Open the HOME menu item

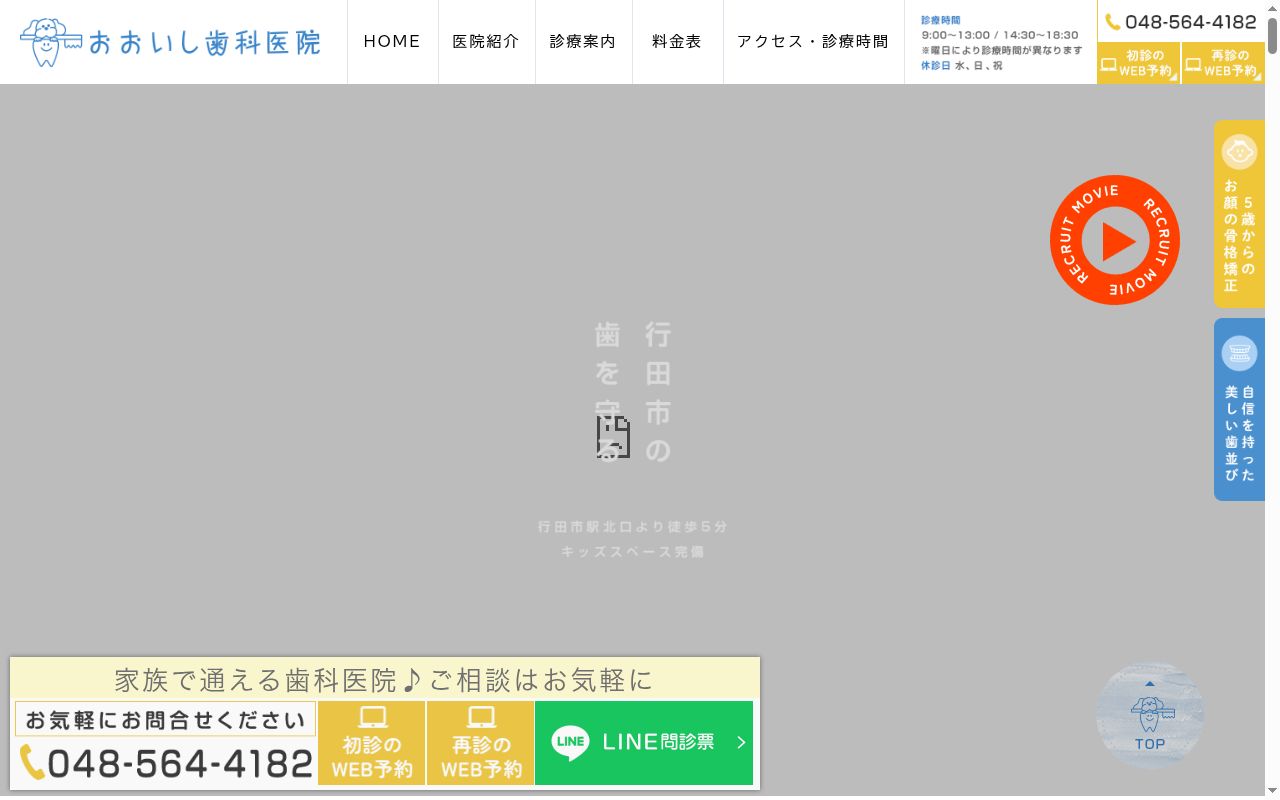pyautogui.click(x=392, y=42)
